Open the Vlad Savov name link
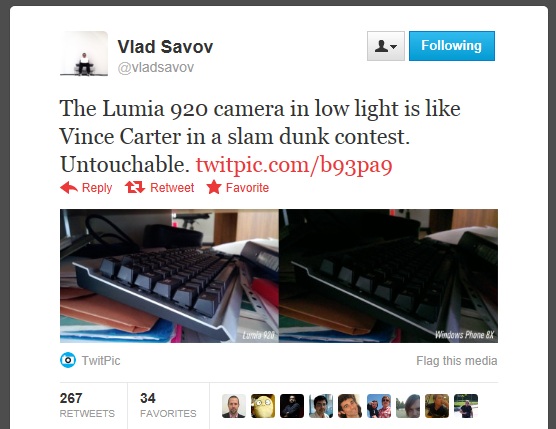 pos(165,46)
